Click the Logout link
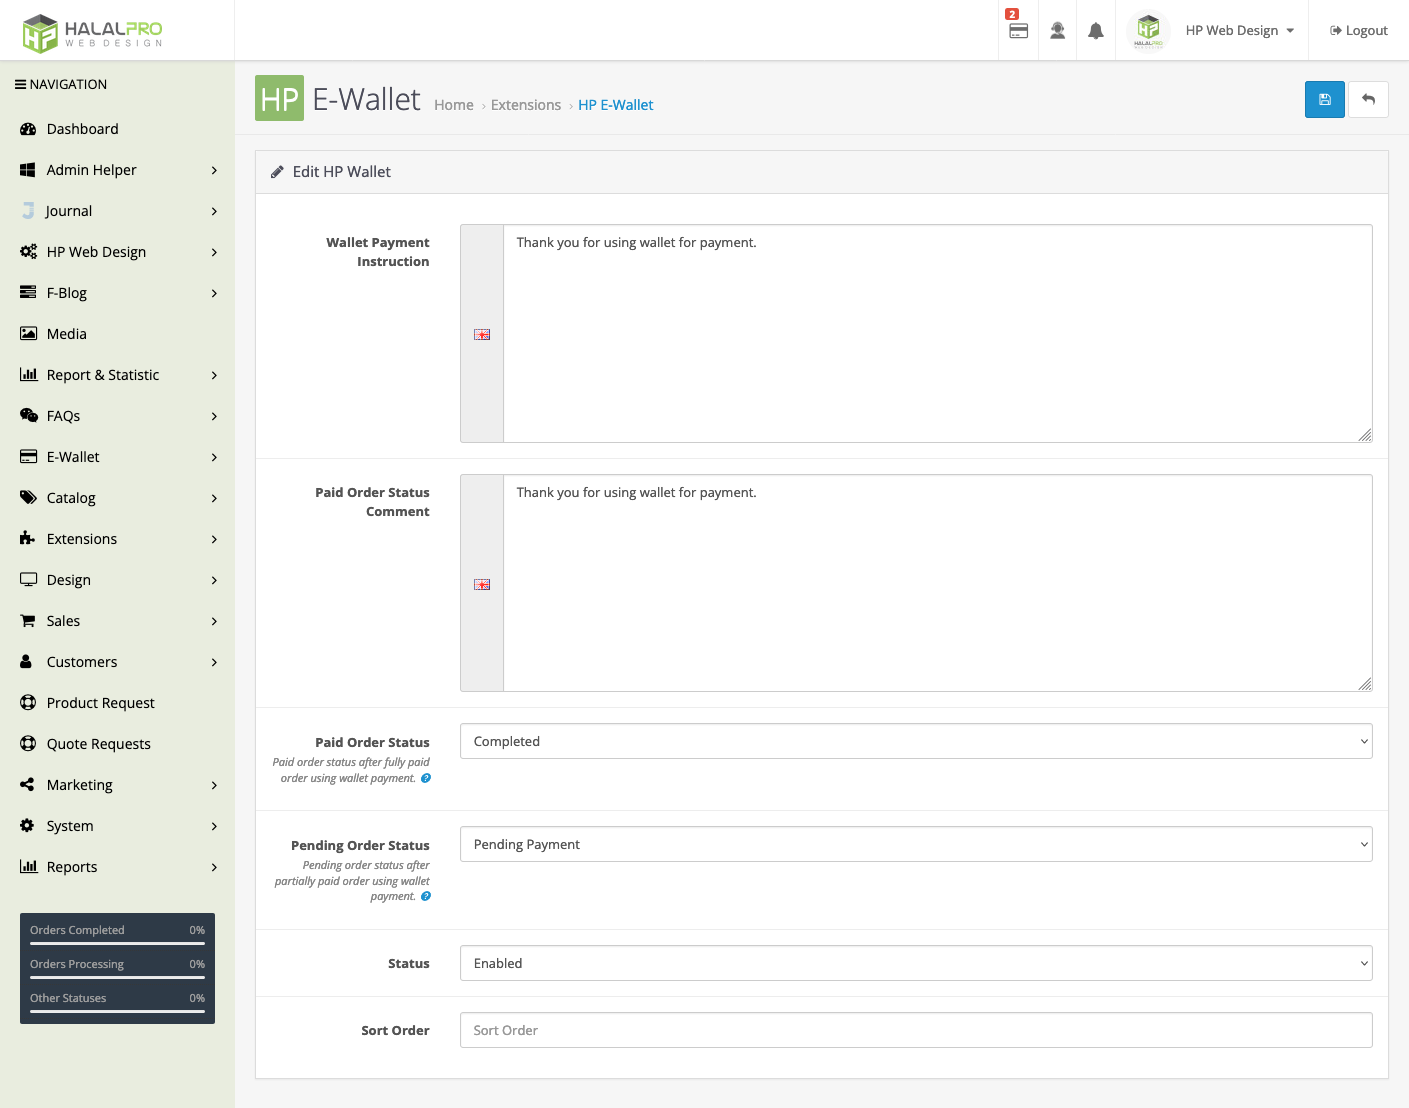Screen dimensions: 1409x1108 pyautogui.click(x=1358, y=30)
